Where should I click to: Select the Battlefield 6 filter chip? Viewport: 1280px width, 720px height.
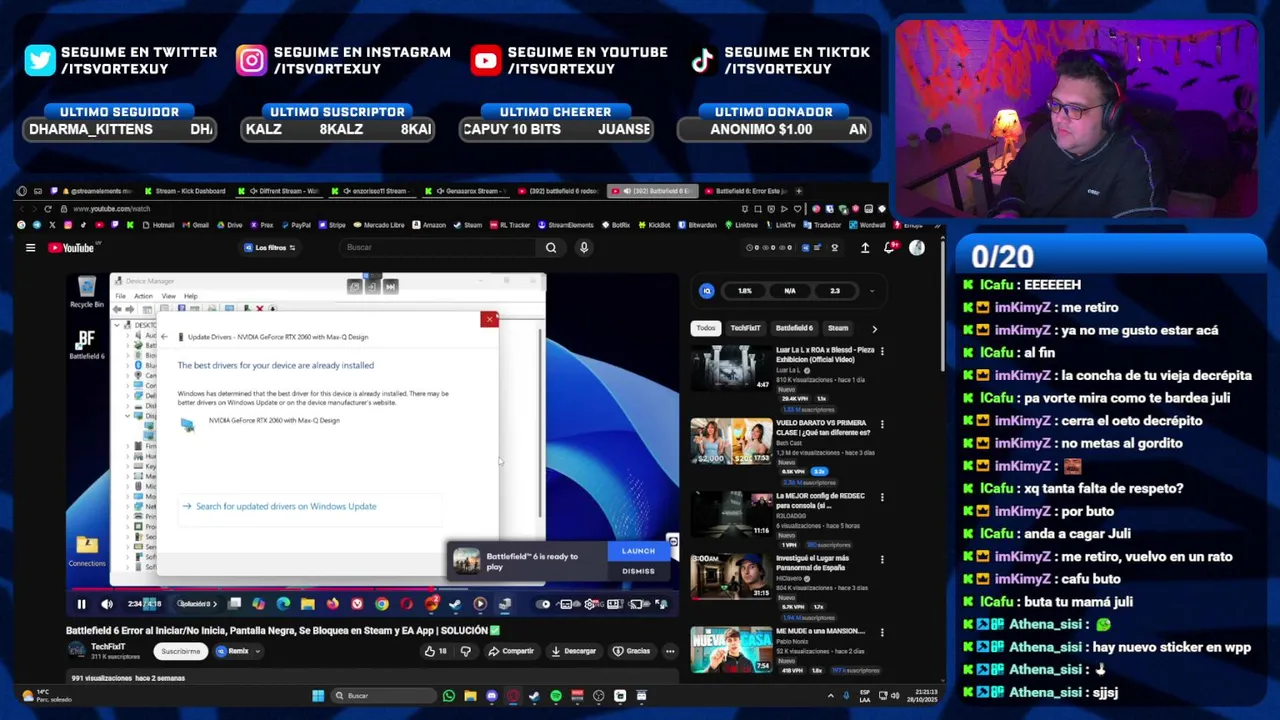click(x=794, y=328)
